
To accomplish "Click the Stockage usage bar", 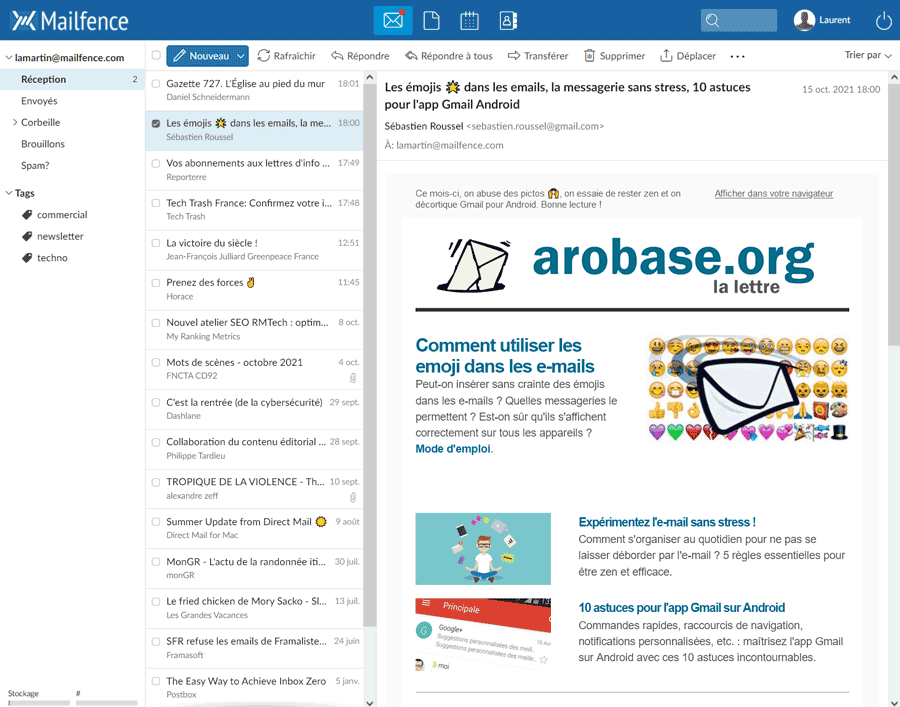I will click(39, 702).
